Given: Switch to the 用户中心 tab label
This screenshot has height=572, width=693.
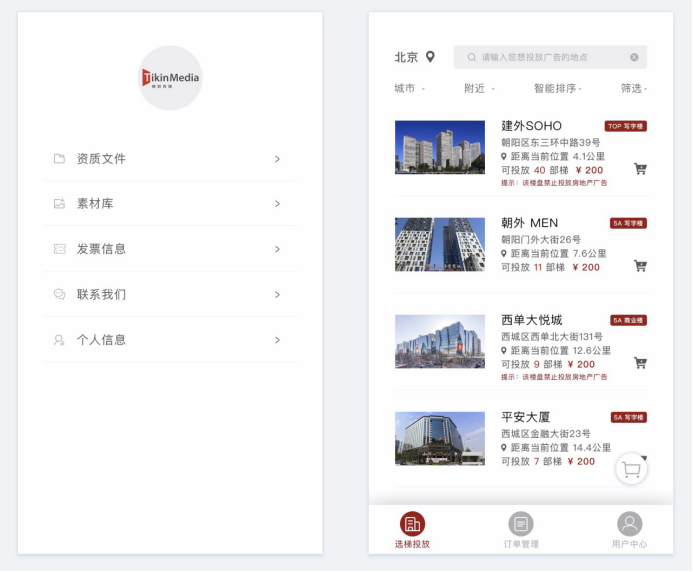Looking at the screenshot, I should (x=629, y=544).
